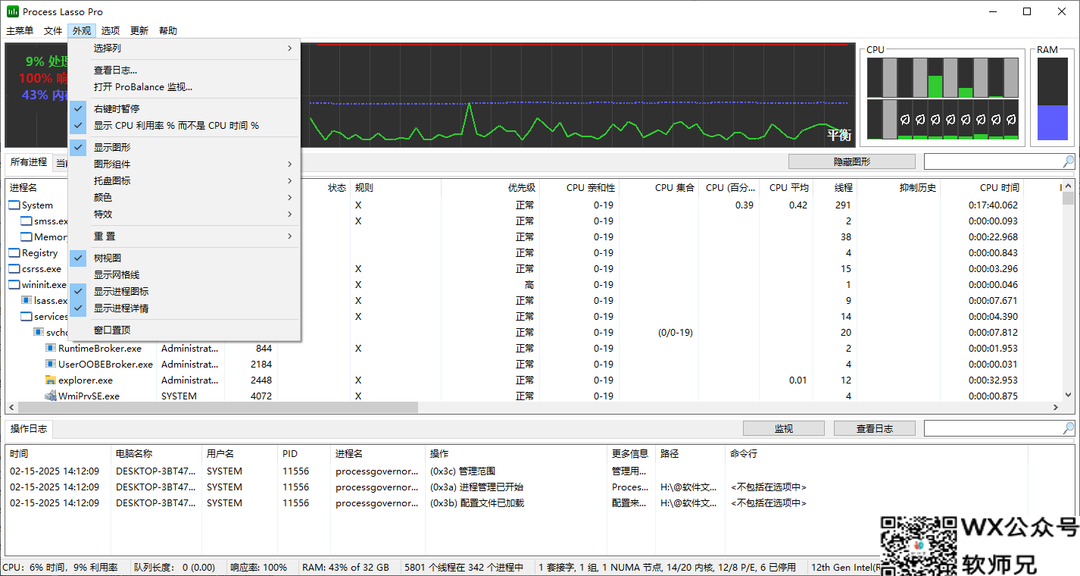This screenshot has height=576, width=1080.
Task: Open the 帮助 menu
Action: tap(168, 30)
